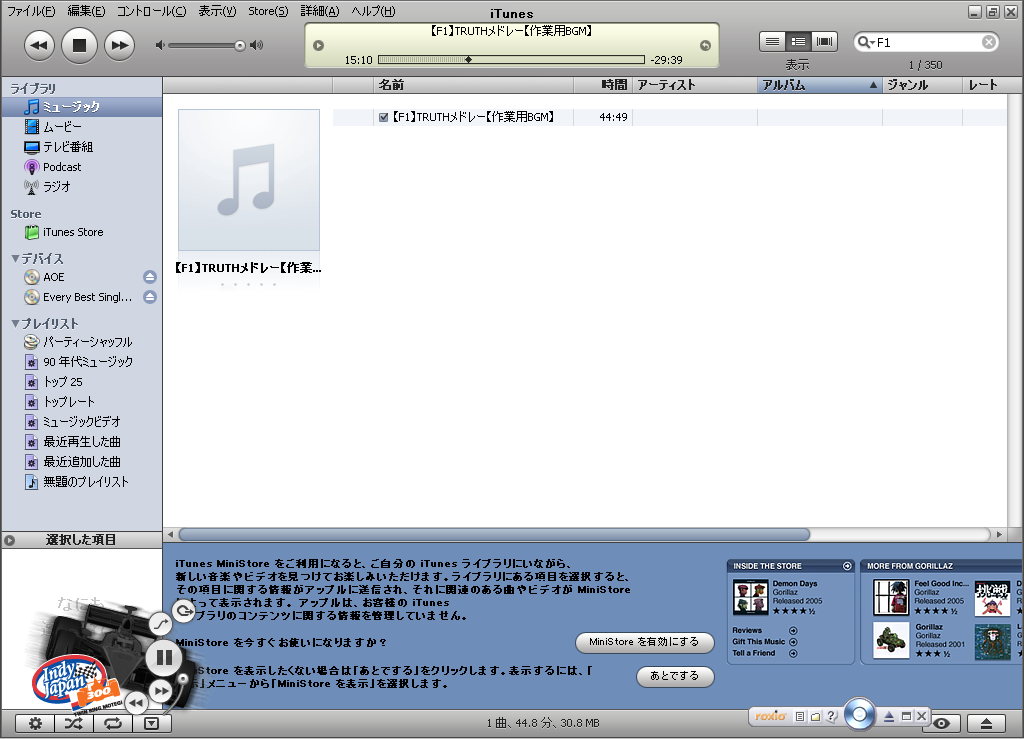The image size is (1024, 739).
Task: Click Gift This Music arrow
Action: tap(793, 642)
